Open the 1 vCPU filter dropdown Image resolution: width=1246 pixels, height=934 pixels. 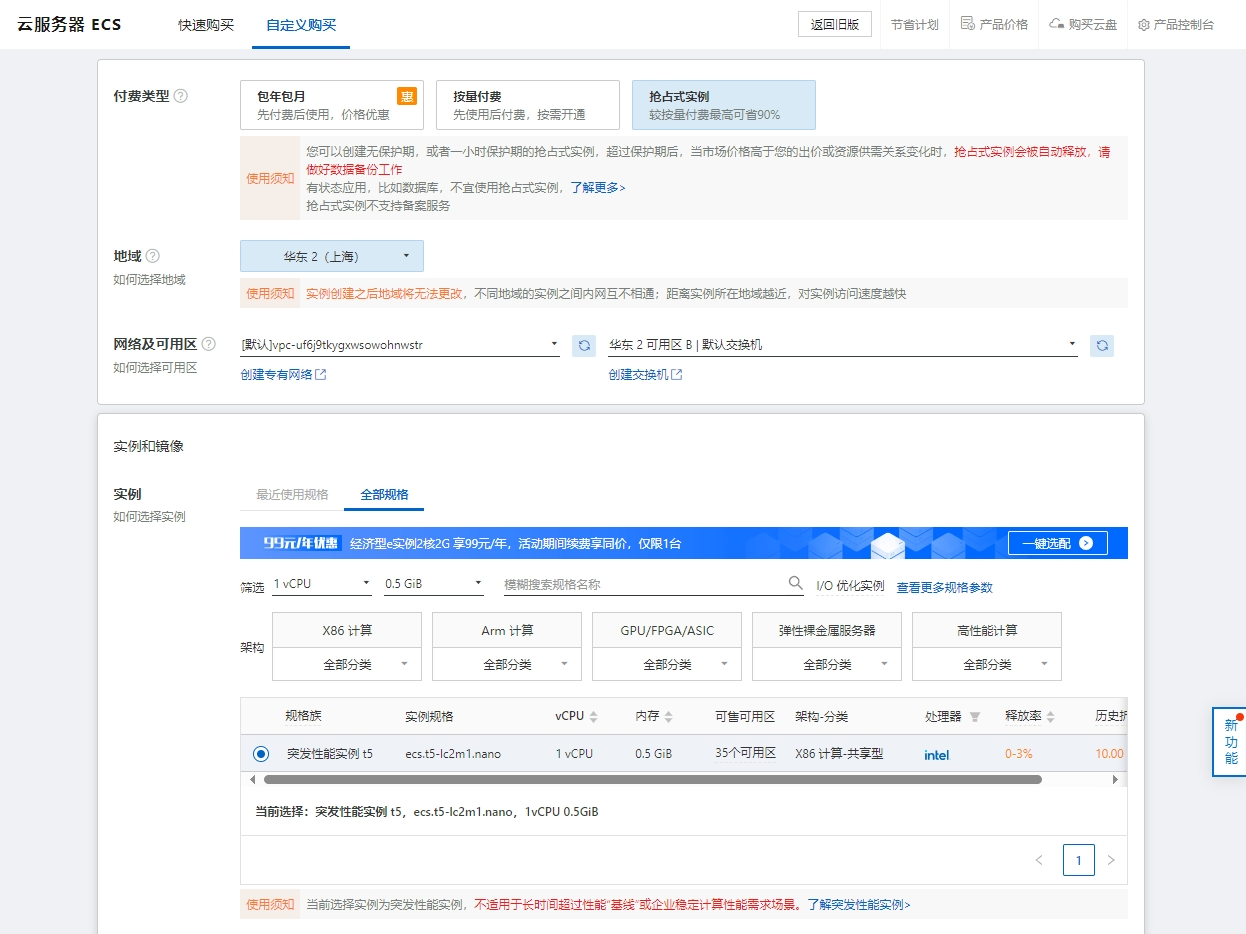pyautogui.click(x=321, y=584)
